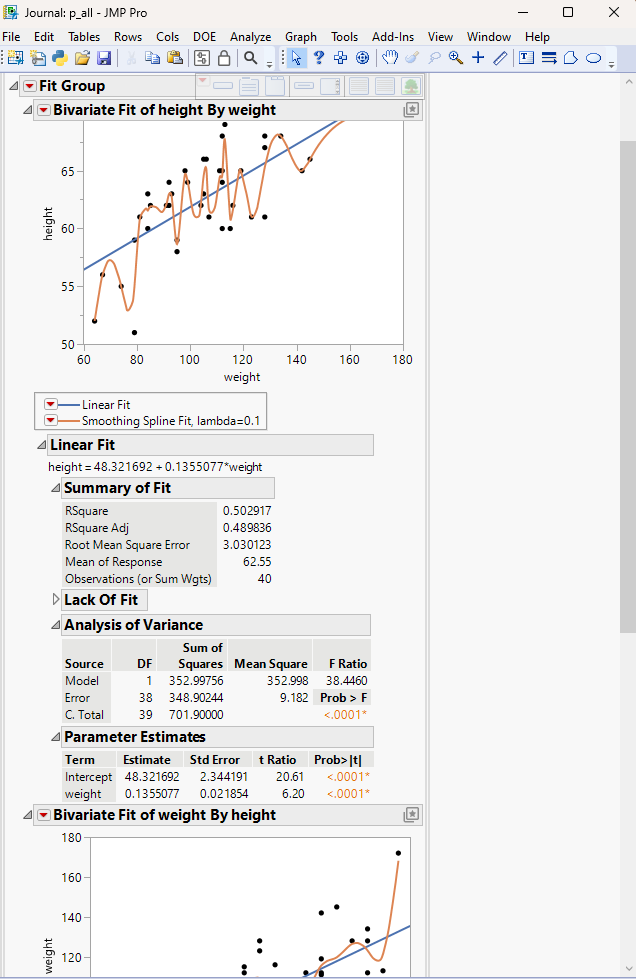Select the Crosshairs tool

478,58
